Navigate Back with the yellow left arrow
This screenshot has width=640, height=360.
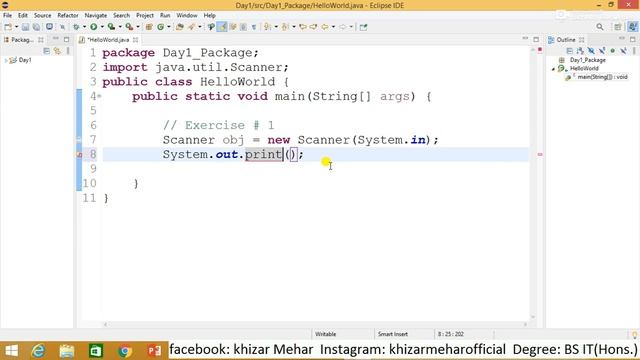coord(324,27)
